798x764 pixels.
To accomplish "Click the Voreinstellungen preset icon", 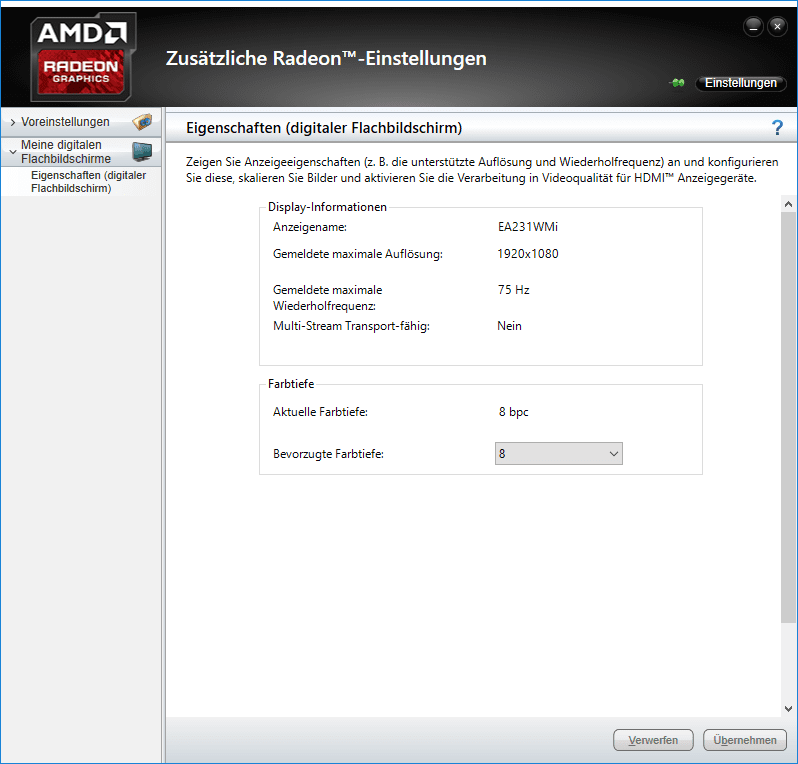I will point(142,122).
